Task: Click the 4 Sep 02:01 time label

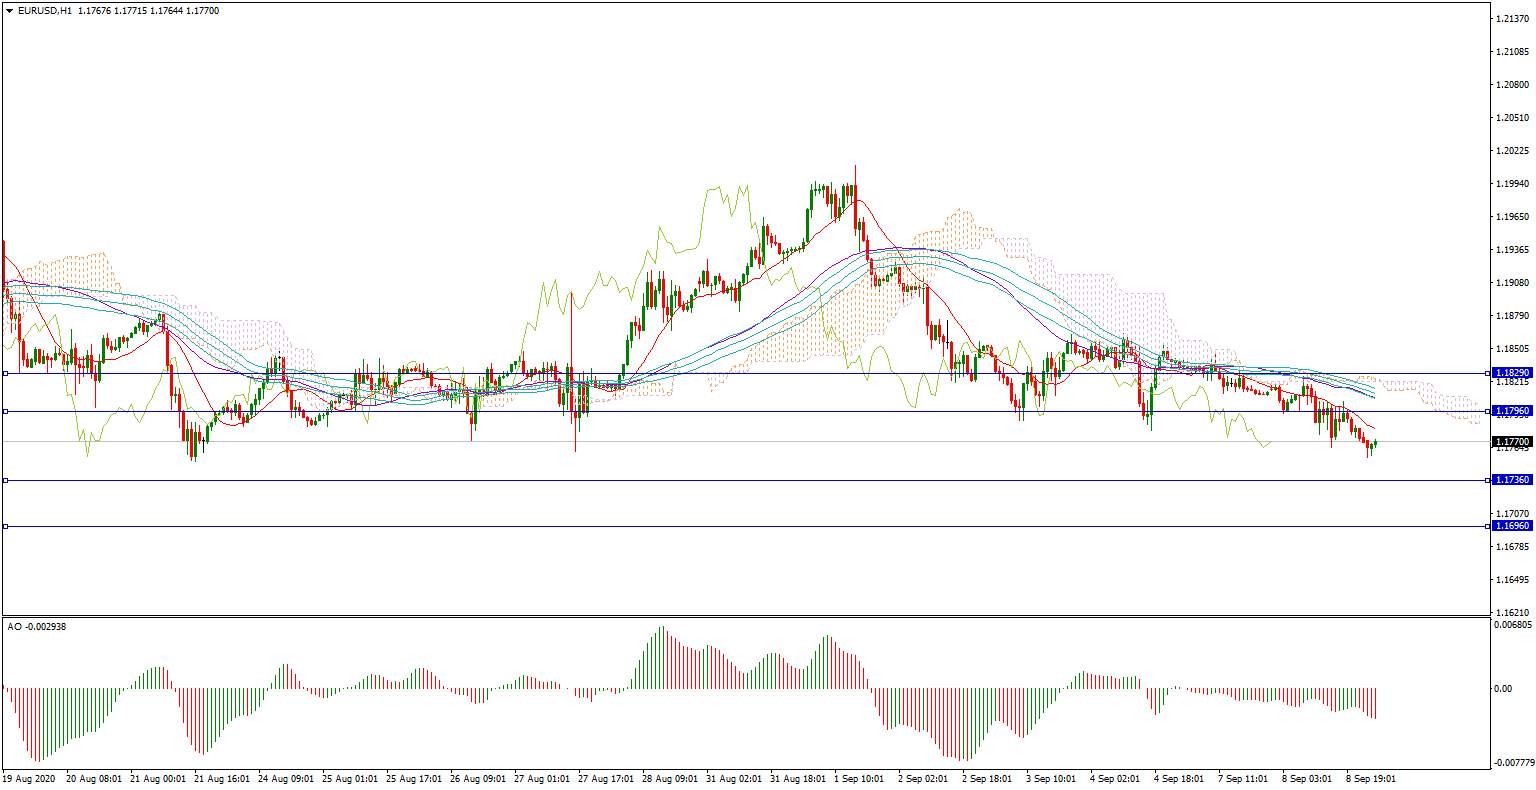Action: pos(1115,778)
